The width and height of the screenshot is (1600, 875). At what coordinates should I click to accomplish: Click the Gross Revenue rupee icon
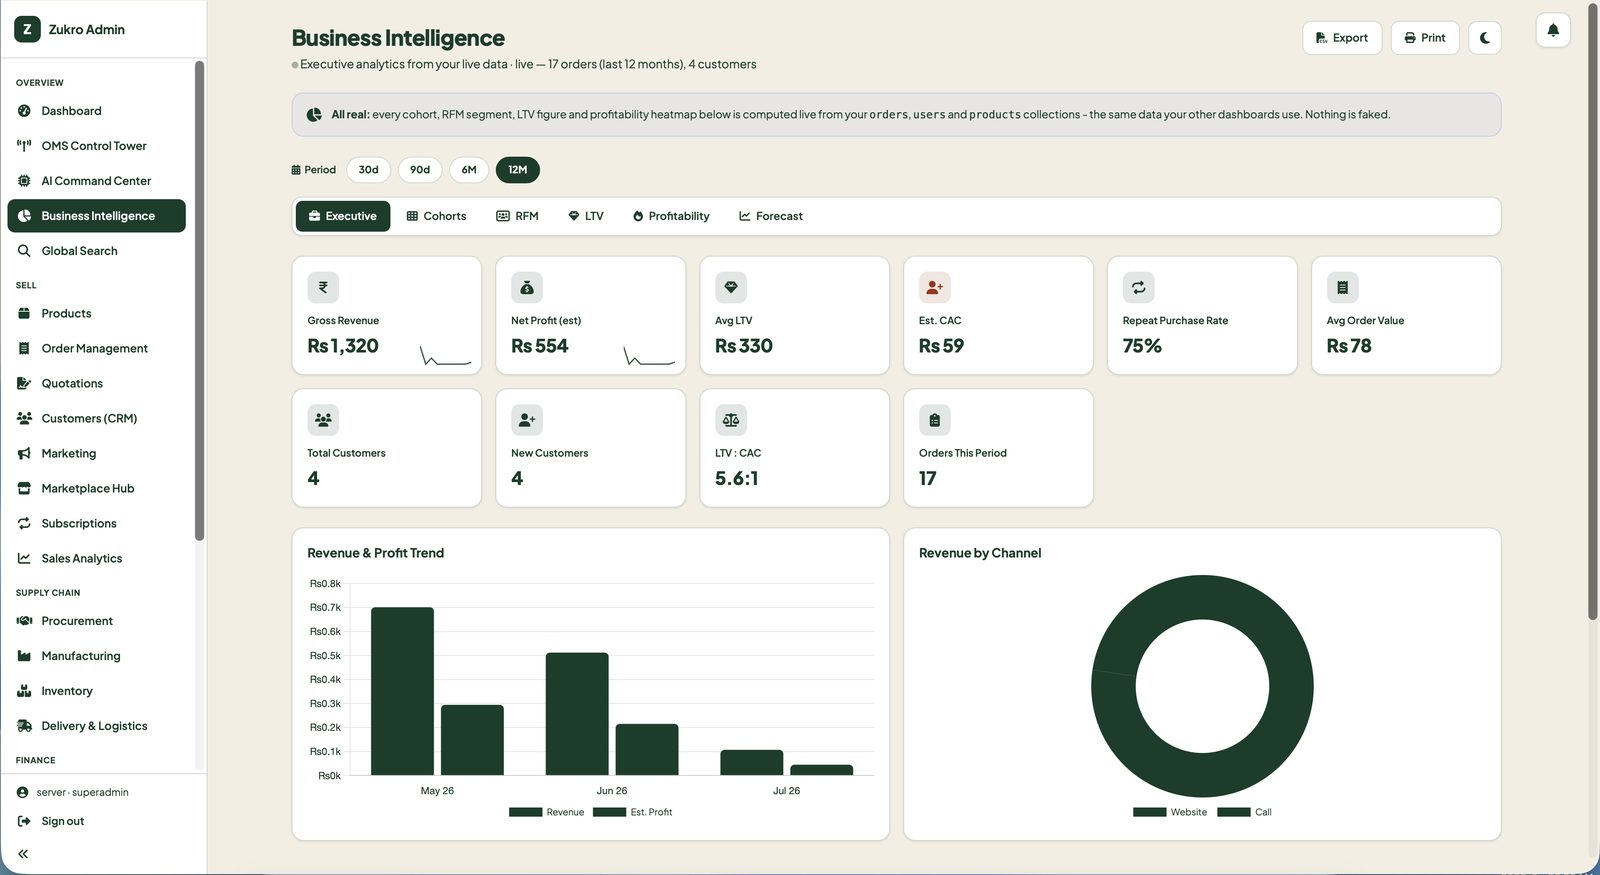click(323, 287)
